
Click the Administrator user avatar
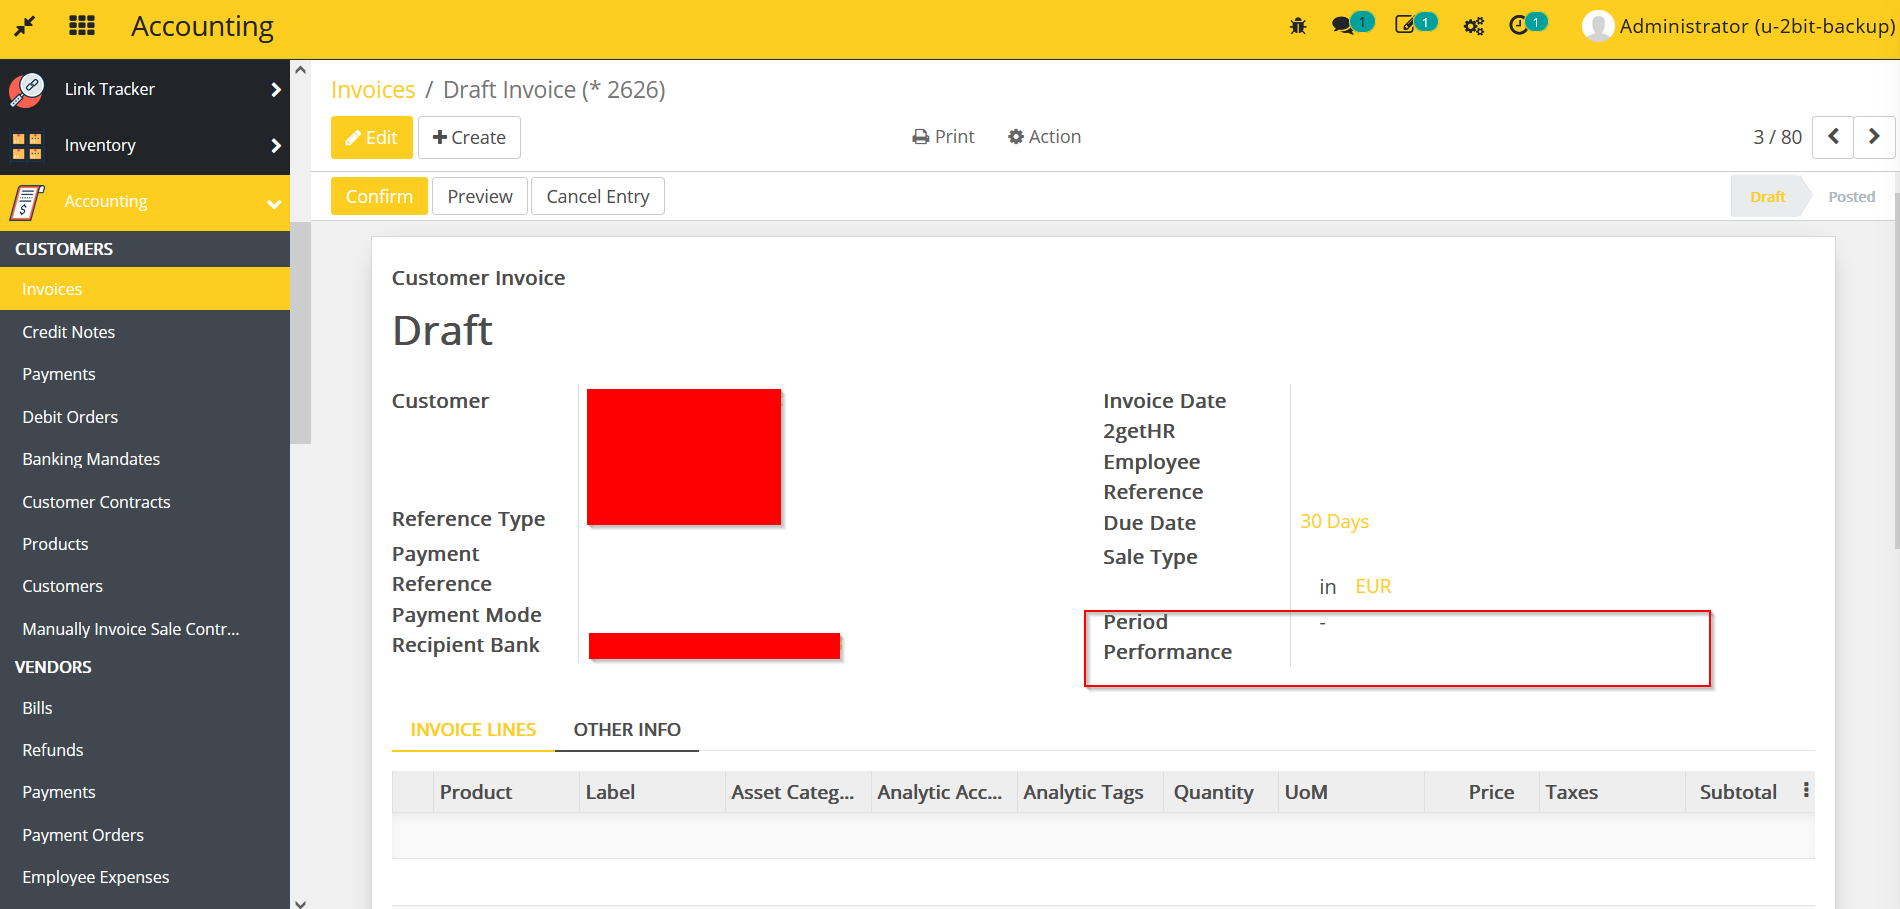tap(1597, 26)
